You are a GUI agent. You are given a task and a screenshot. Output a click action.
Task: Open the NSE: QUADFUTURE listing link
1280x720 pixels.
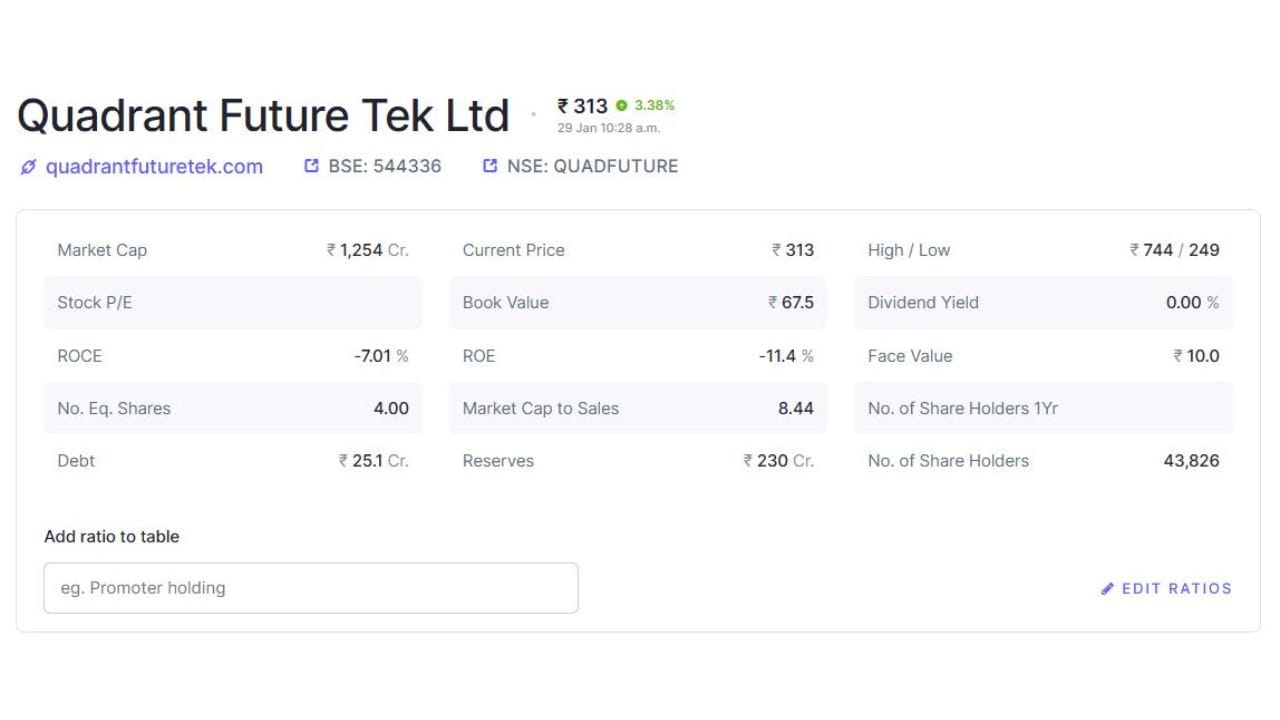click(x=592, y=166)
